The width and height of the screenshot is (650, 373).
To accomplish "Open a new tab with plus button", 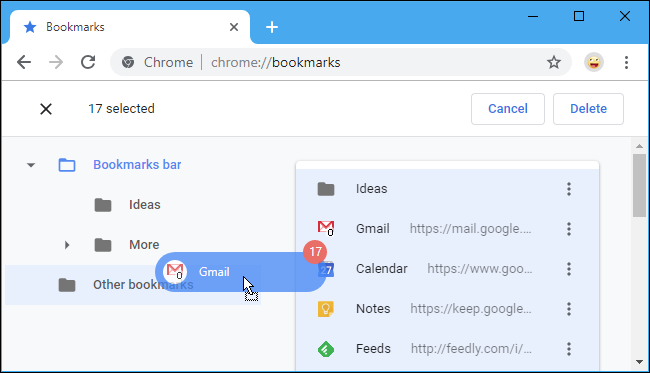I will (272, 27).
